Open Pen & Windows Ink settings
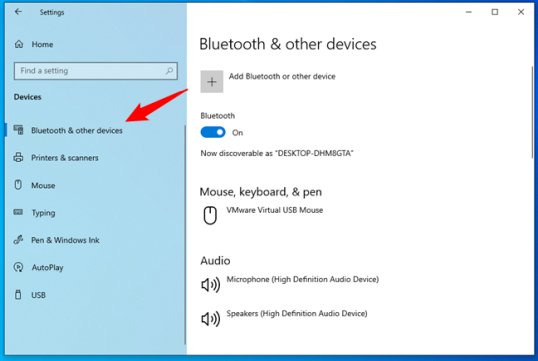 [65, 240]
